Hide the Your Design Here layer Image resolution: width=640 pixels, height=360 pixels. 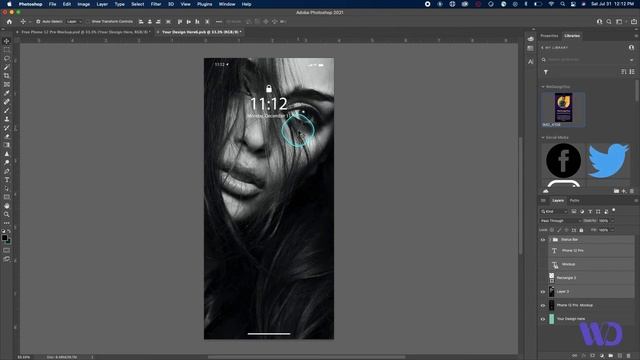click(543, 319)
